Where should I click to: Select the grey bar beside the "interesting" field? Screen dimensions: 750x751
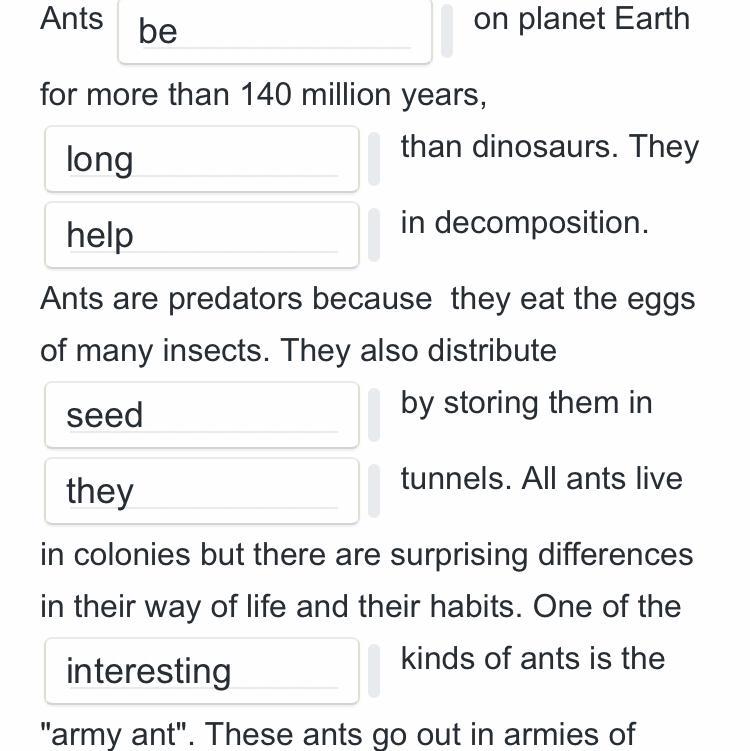click(374, 671)
